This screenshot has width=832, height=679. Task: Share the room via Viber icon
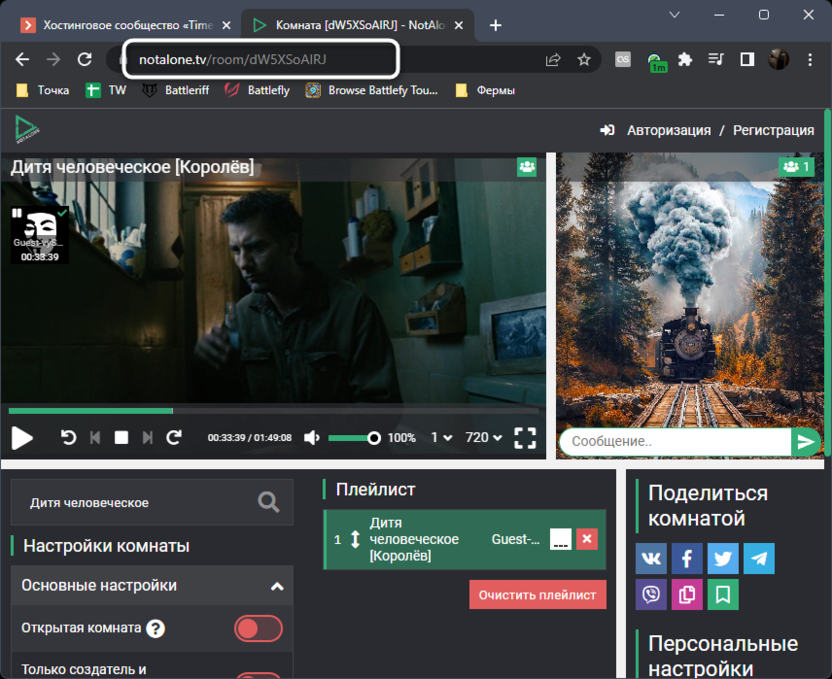point(651,594)
